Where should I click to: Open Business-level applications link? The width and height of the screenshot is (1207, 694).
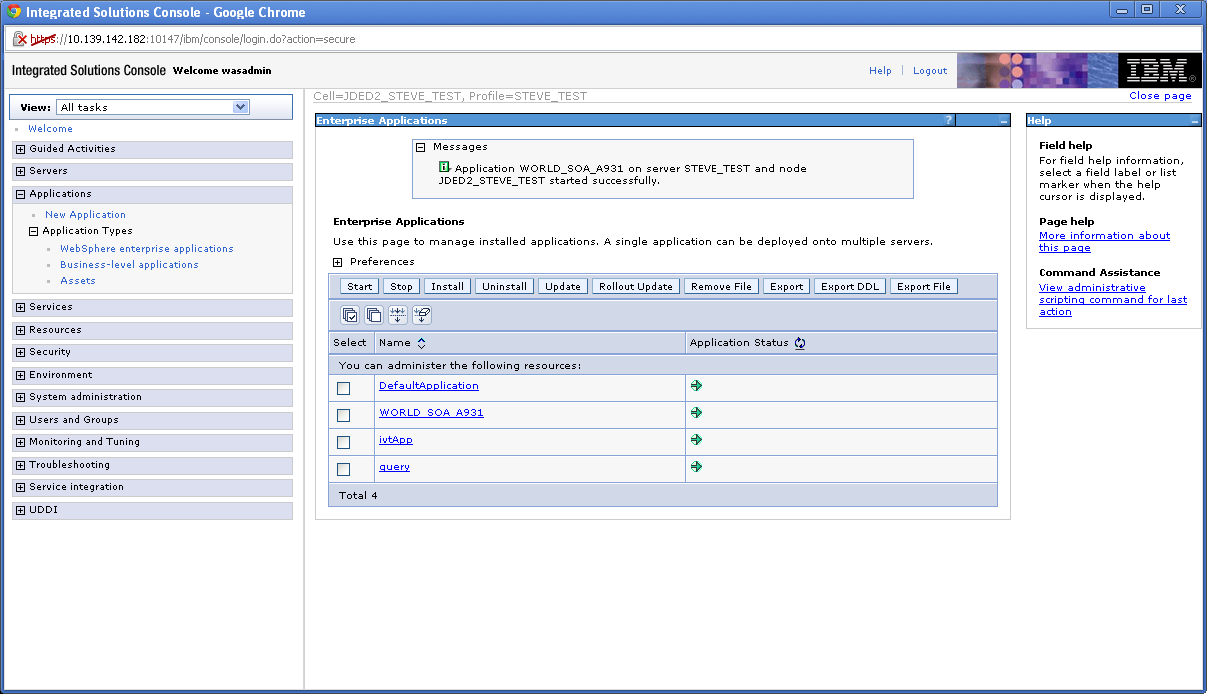129,265
